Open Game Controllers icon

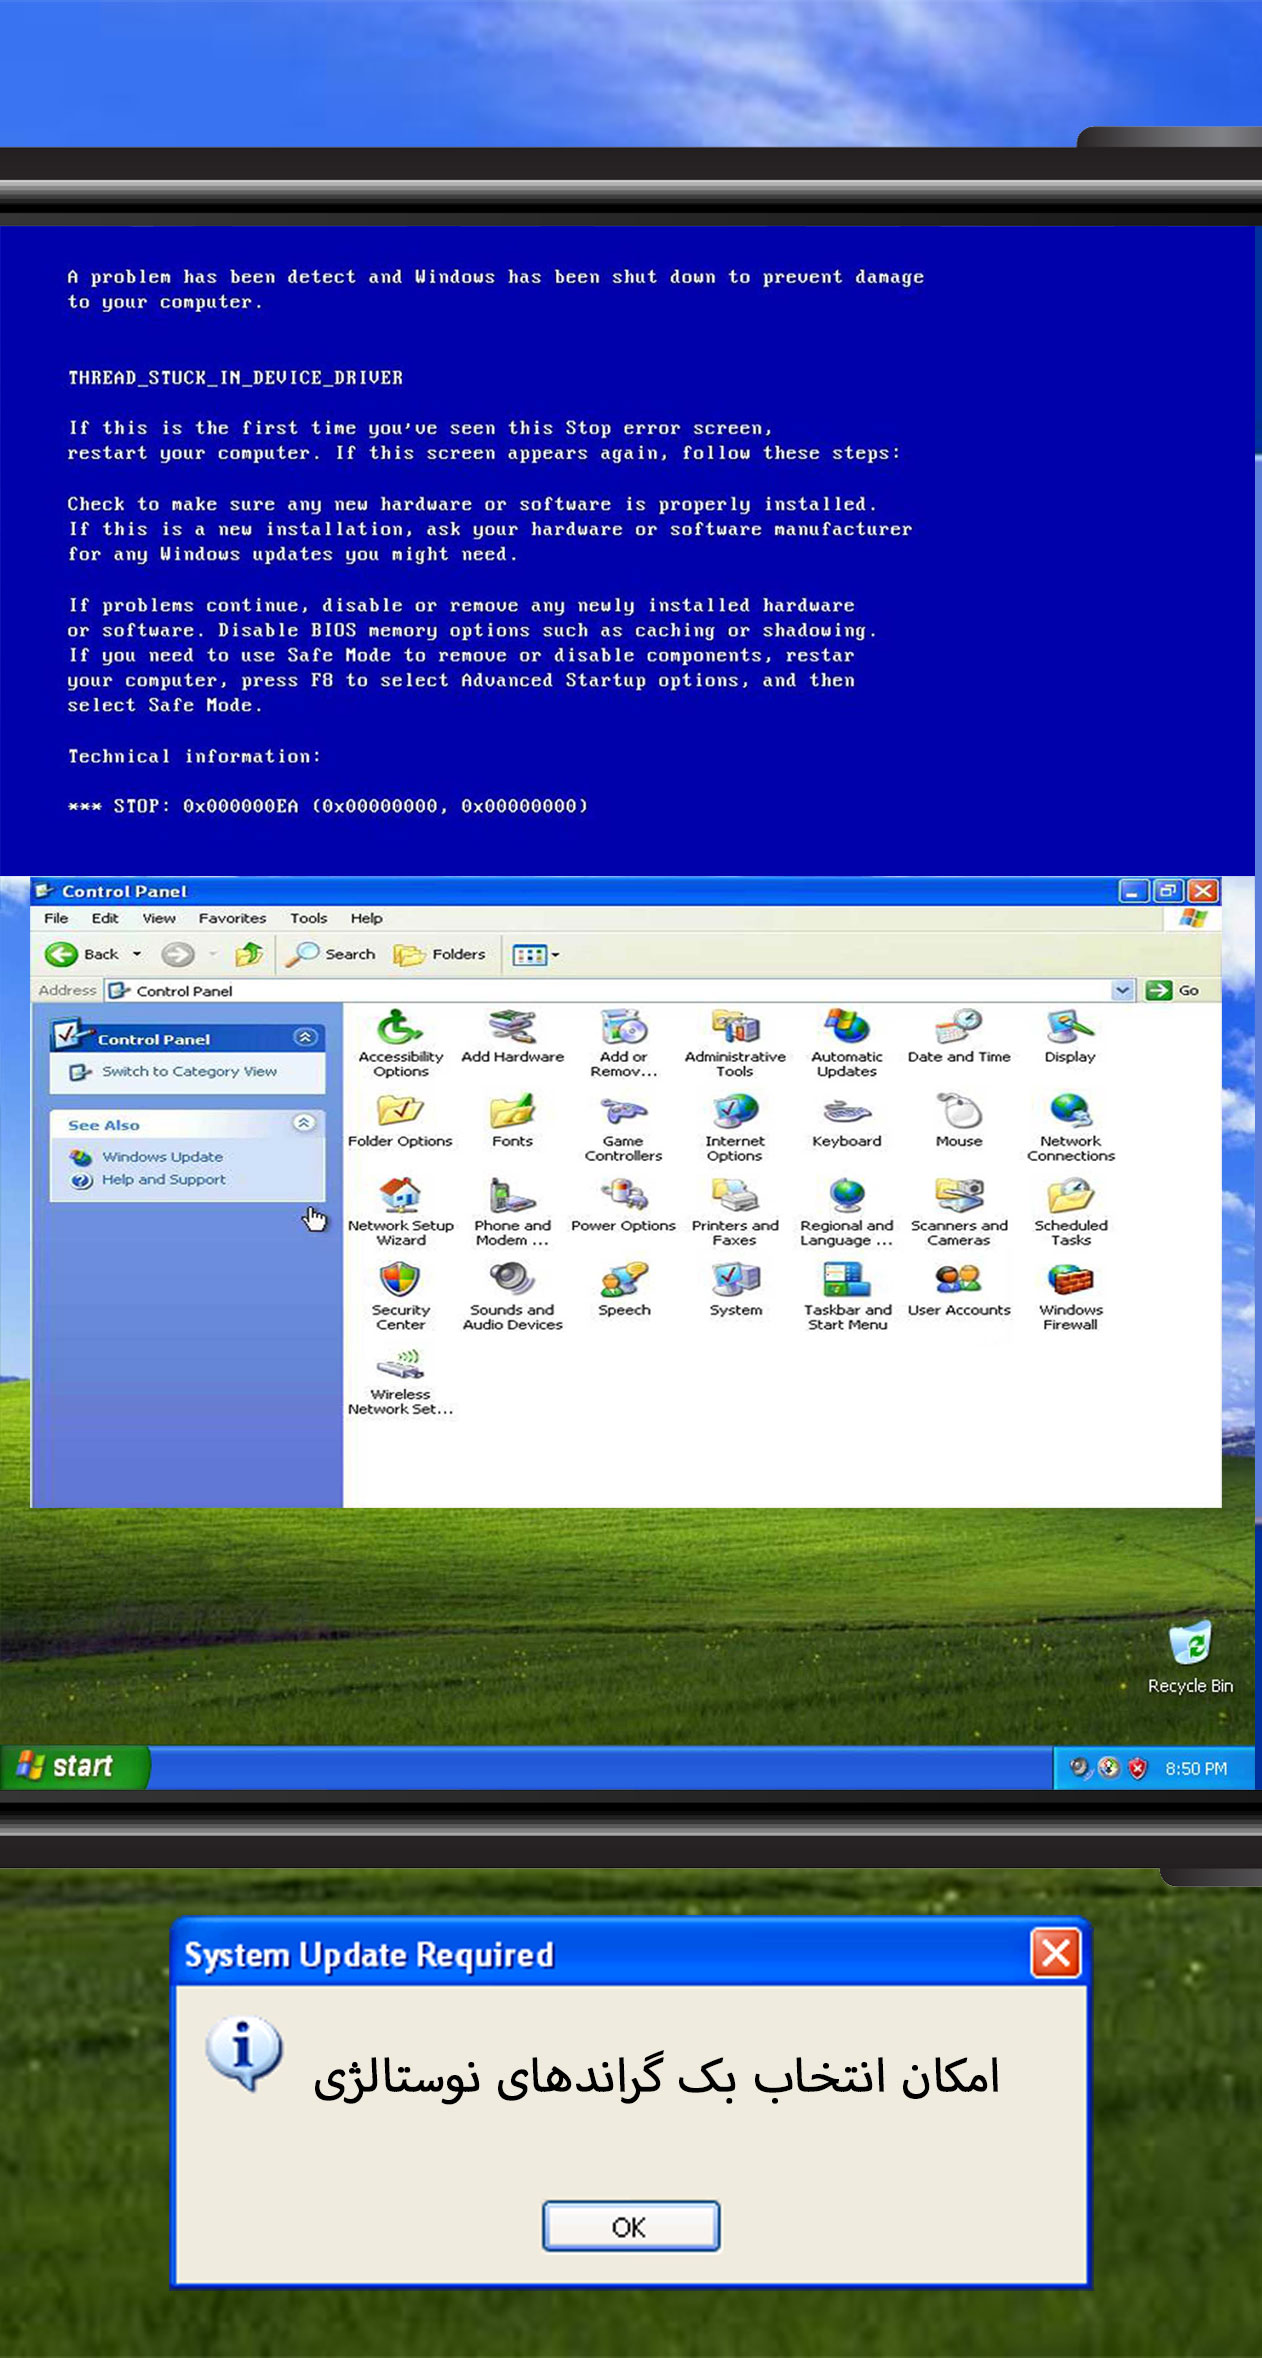coord(623,1127)
